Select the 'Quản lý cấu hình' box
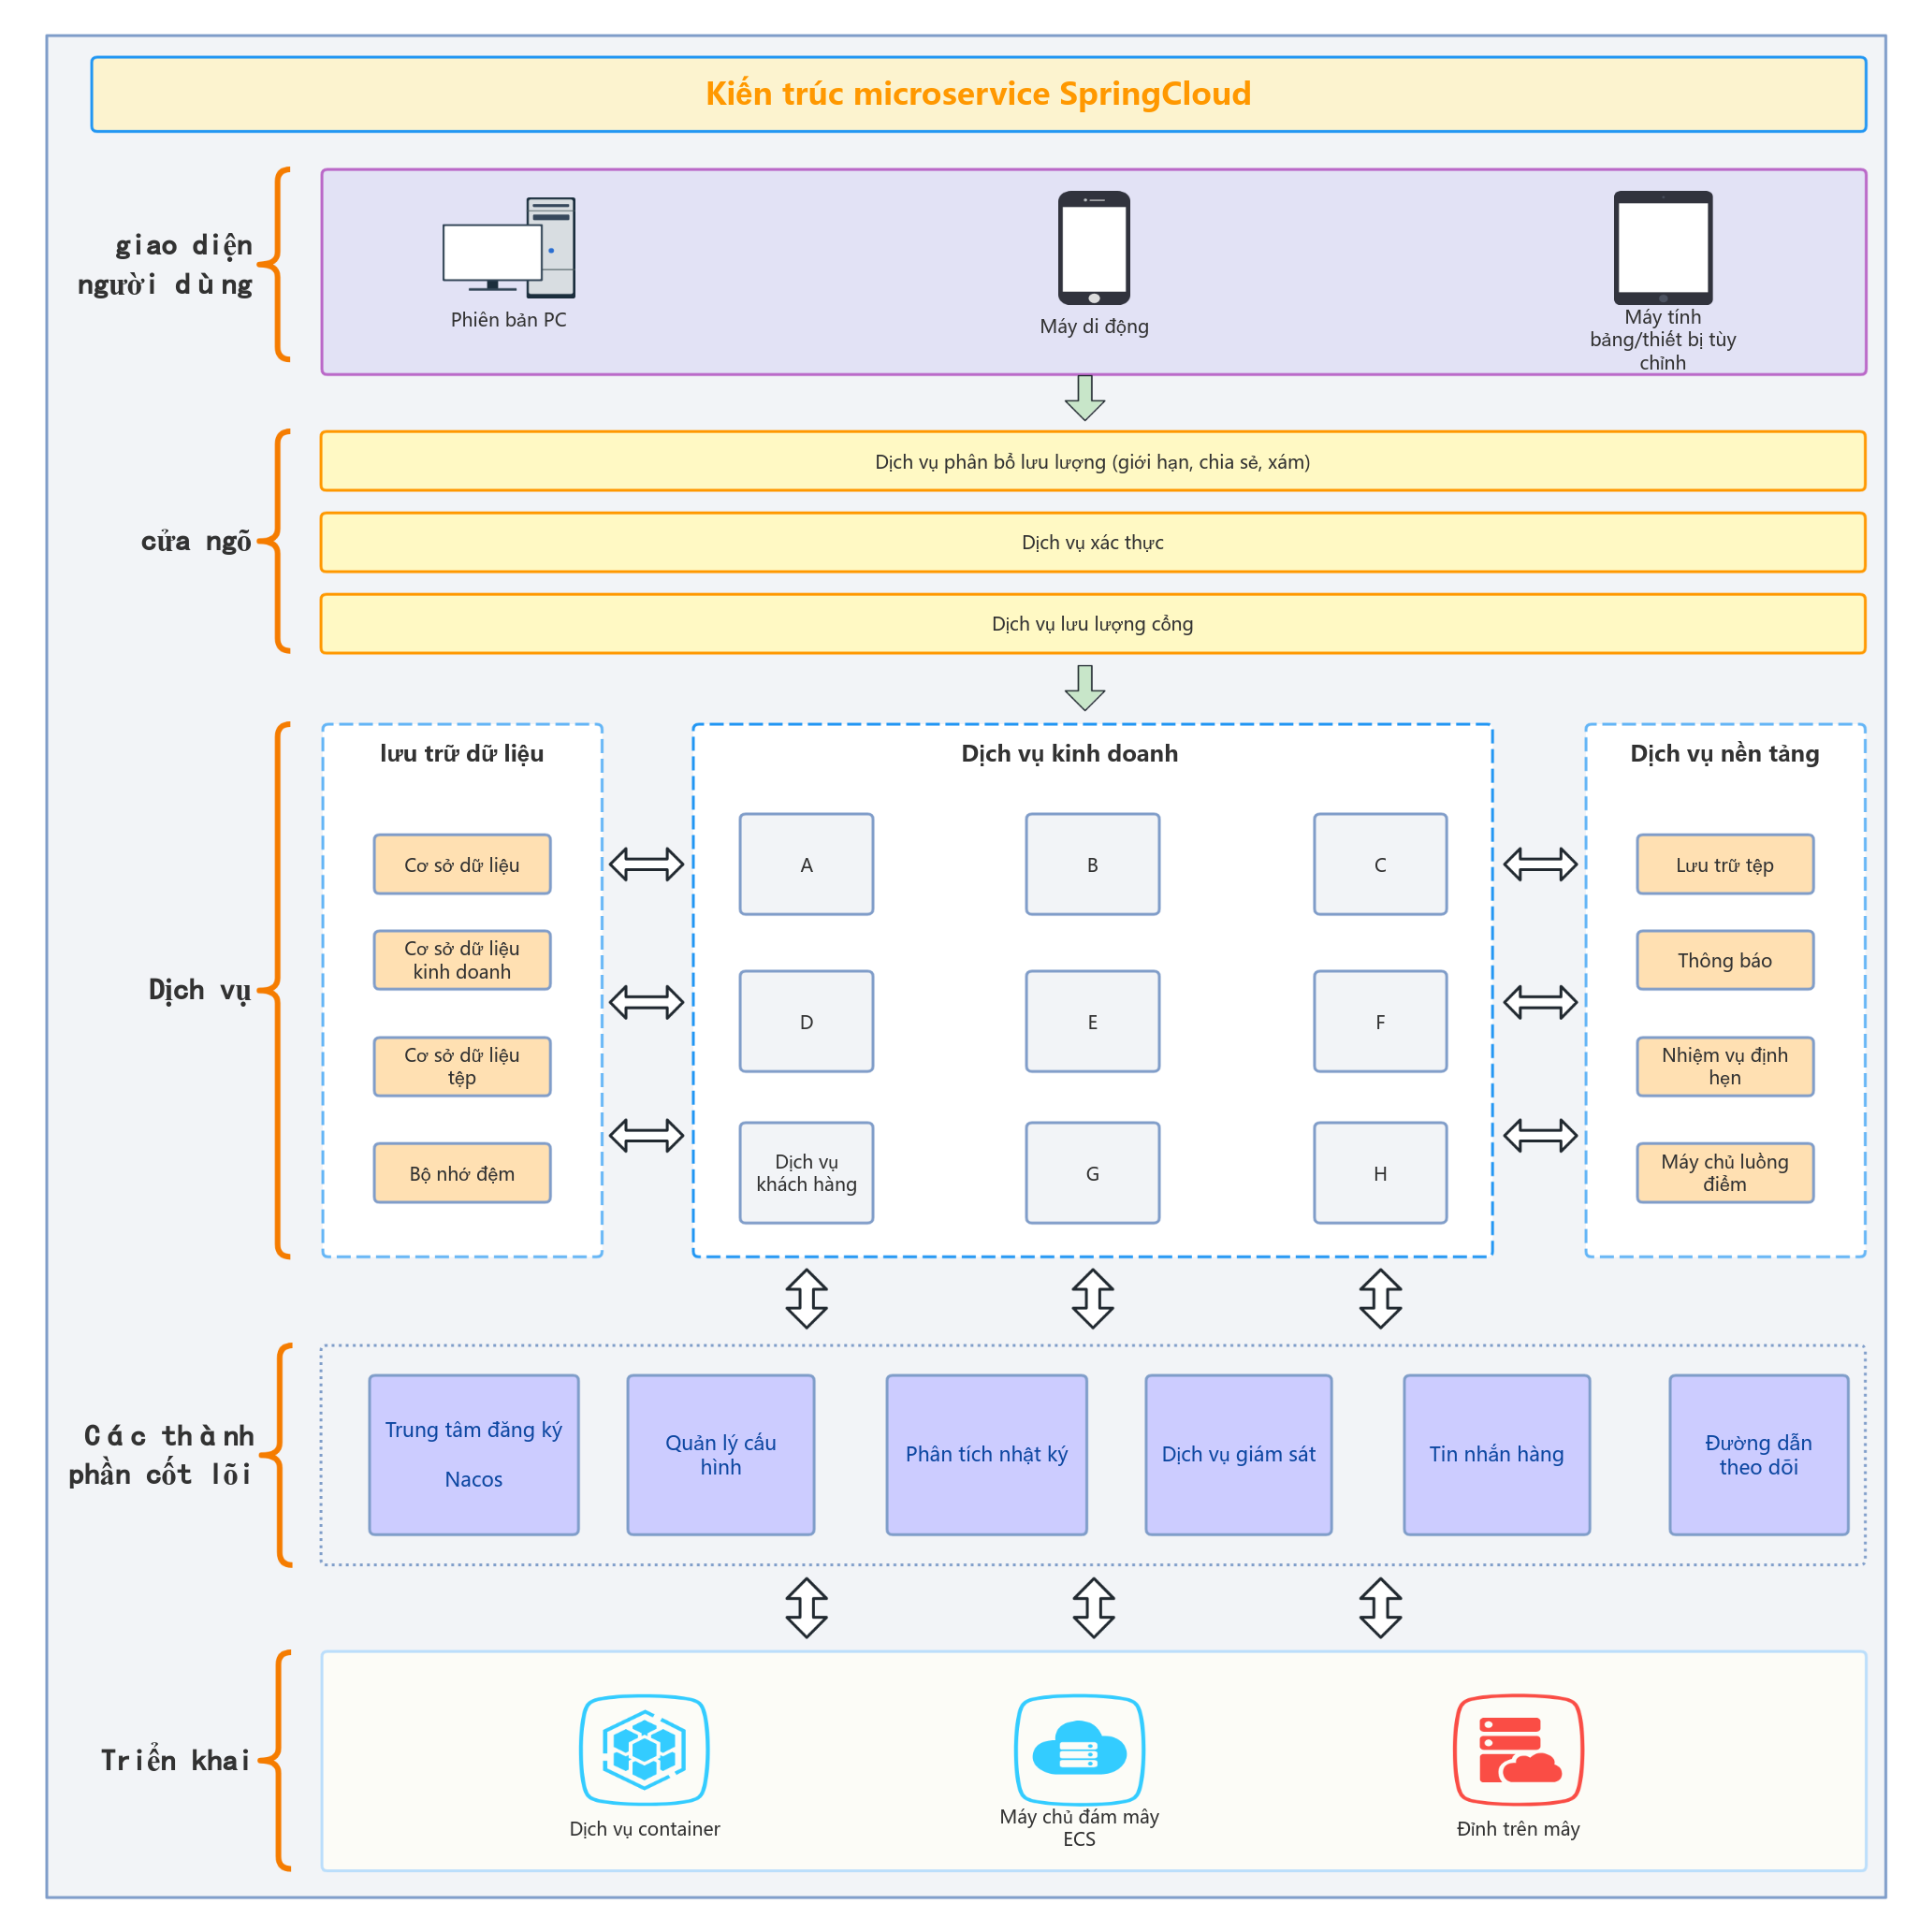The width and height of the screenshot is (1920, 1932). click(721, 1455)
